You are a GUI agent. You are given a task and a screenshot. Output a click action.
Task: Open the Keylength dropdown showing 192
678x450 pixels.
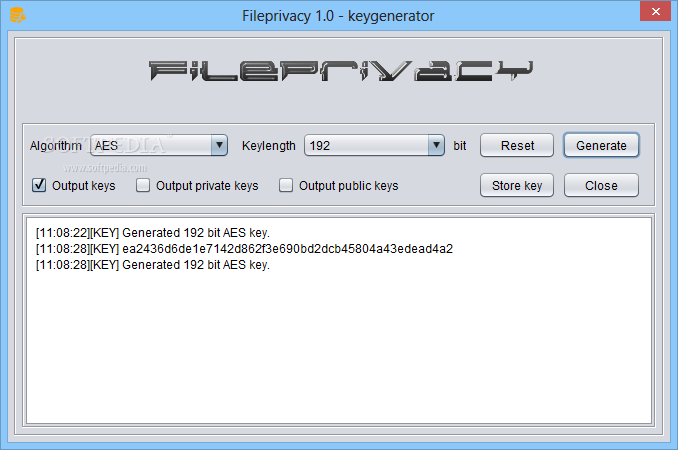374,145
